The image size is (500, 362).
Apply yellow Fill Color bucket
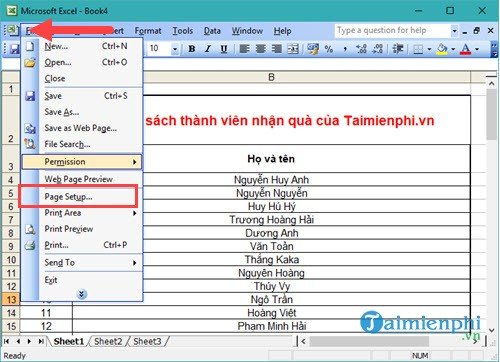[x=442, y=49]
